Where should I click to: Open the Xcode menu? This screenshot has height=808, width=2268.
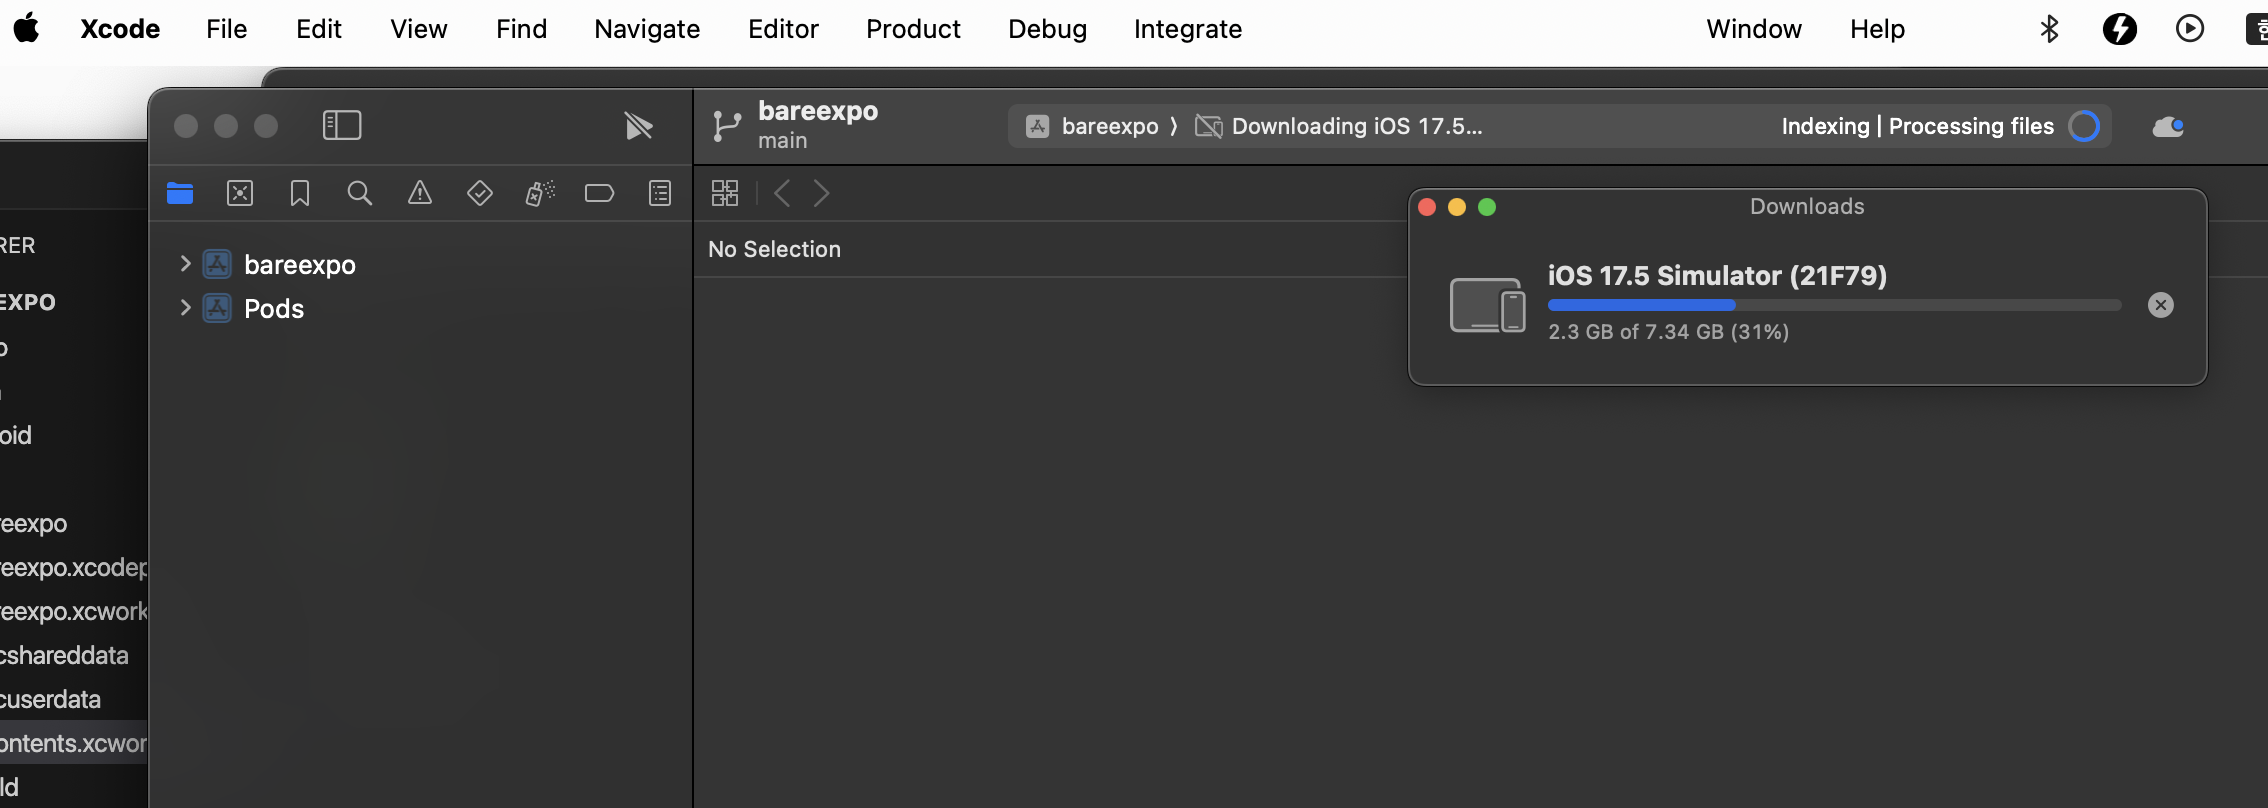(x=120, y=29)
